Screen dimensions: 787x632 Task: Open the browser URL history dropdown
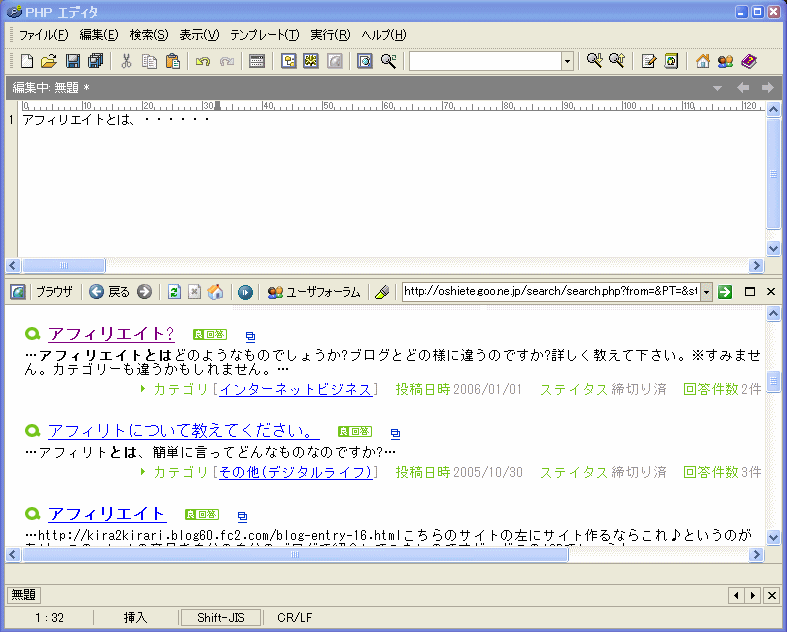click(706, 292)
